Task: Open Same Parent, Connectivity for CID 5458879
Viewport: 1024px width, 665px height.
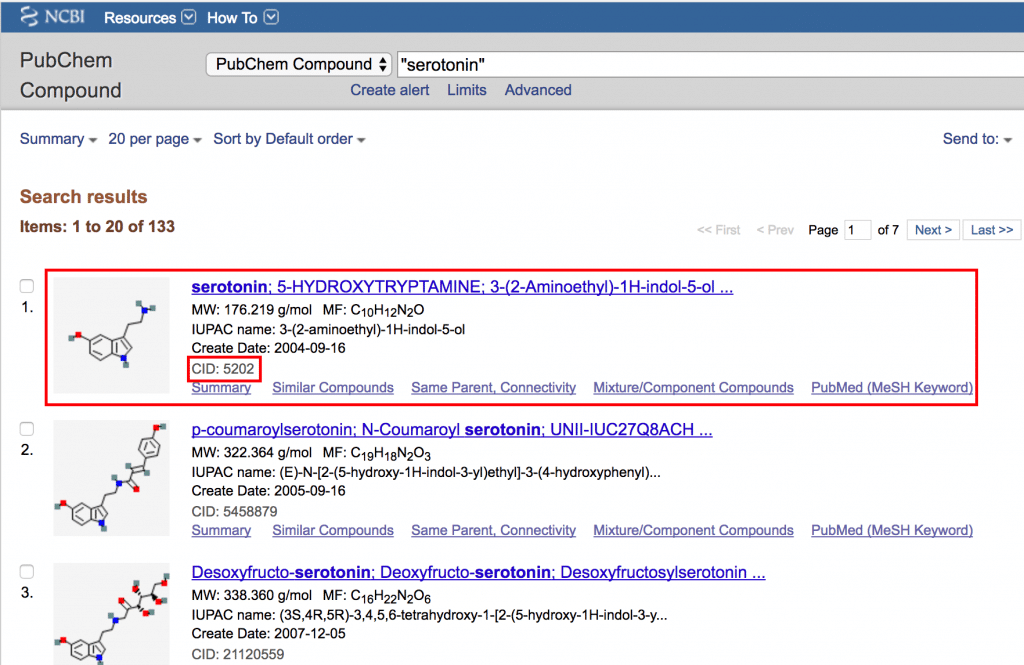Action: pos(494,530)
